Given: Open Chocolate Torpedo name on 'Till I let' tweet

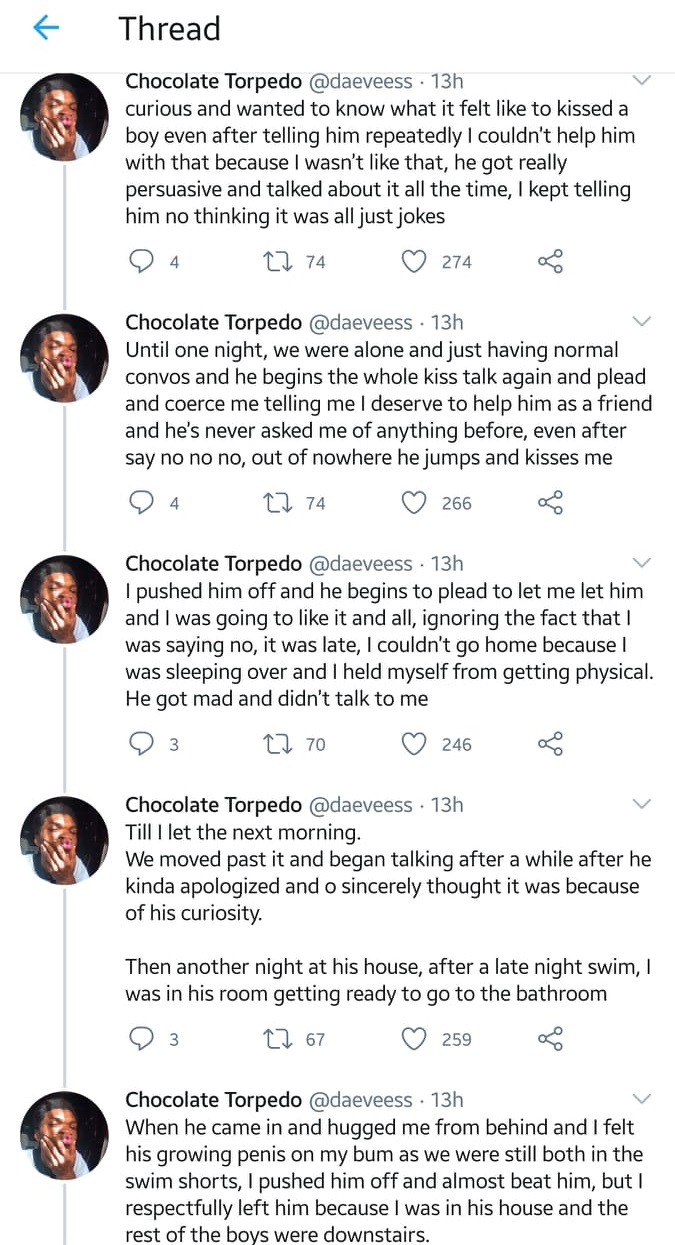Looking at the screenshot, I should tap(213, 805).
